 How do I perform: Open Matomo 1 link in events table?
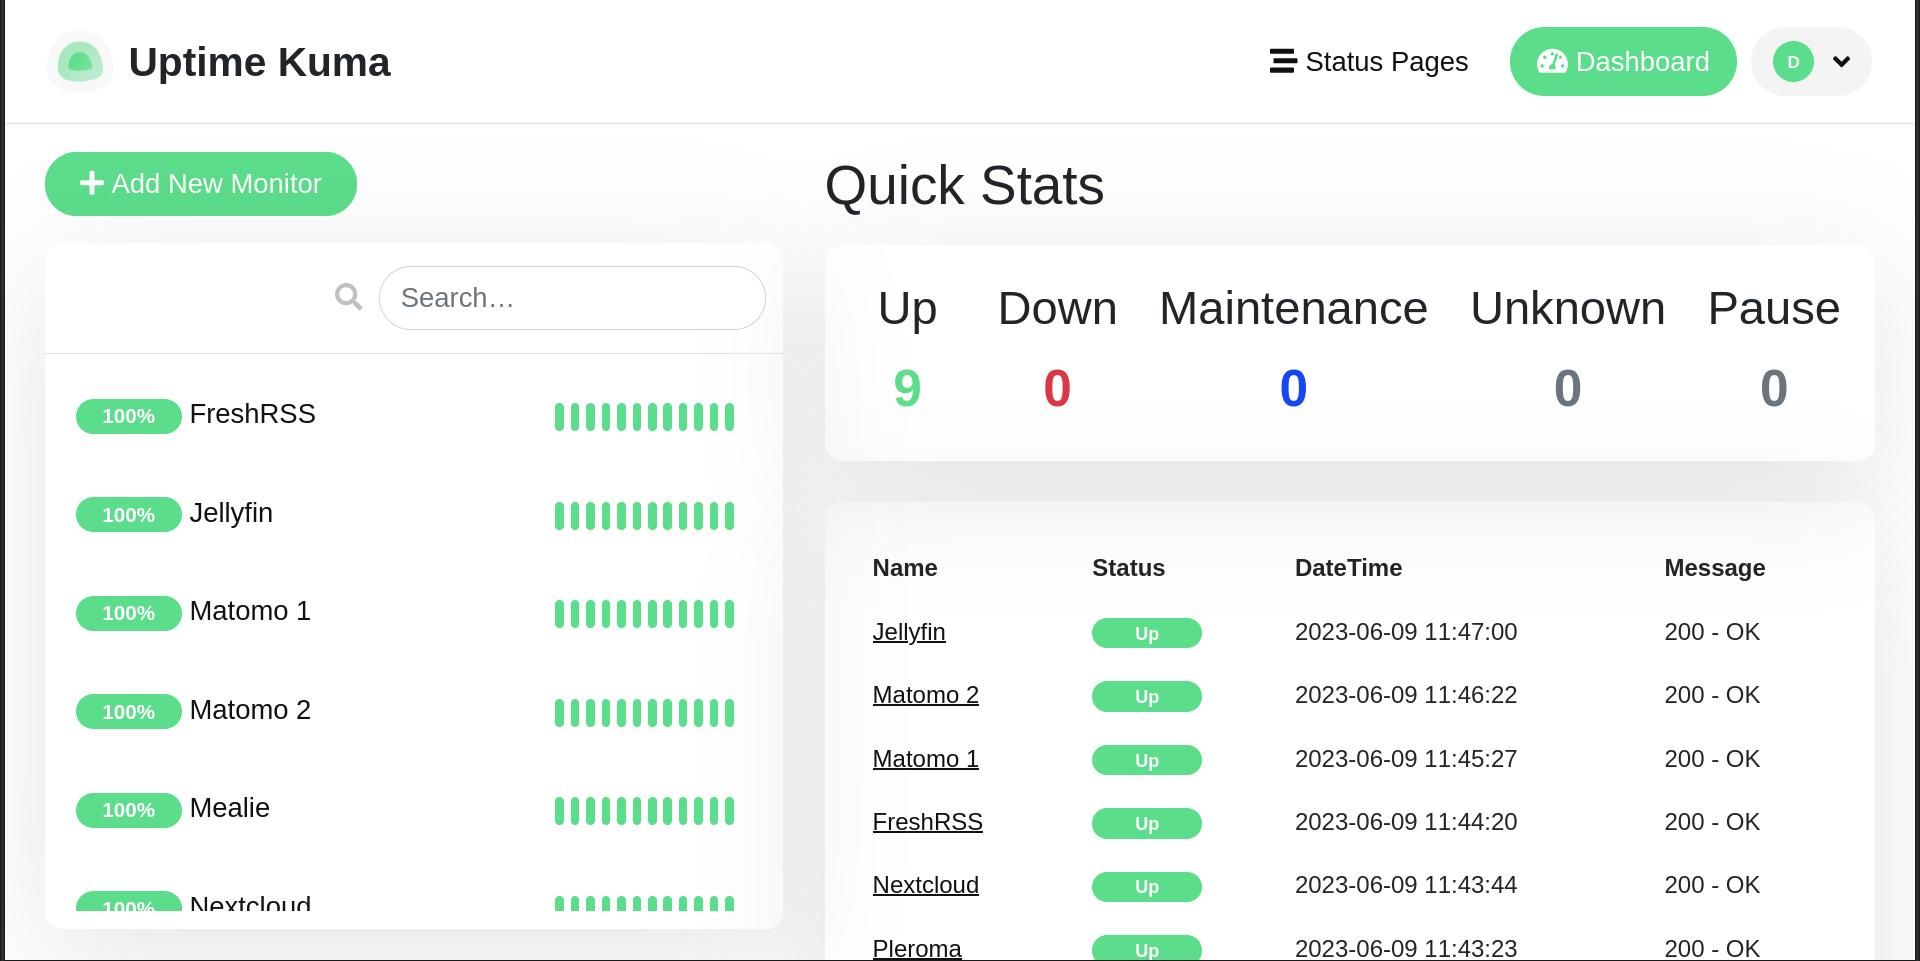coord(926,759)
